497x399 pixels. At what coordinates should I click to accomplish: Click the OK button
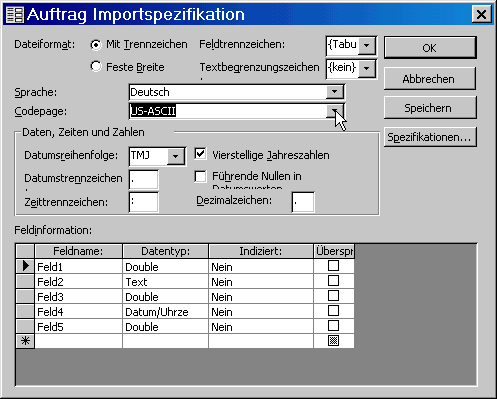click(x=430, y=48)
